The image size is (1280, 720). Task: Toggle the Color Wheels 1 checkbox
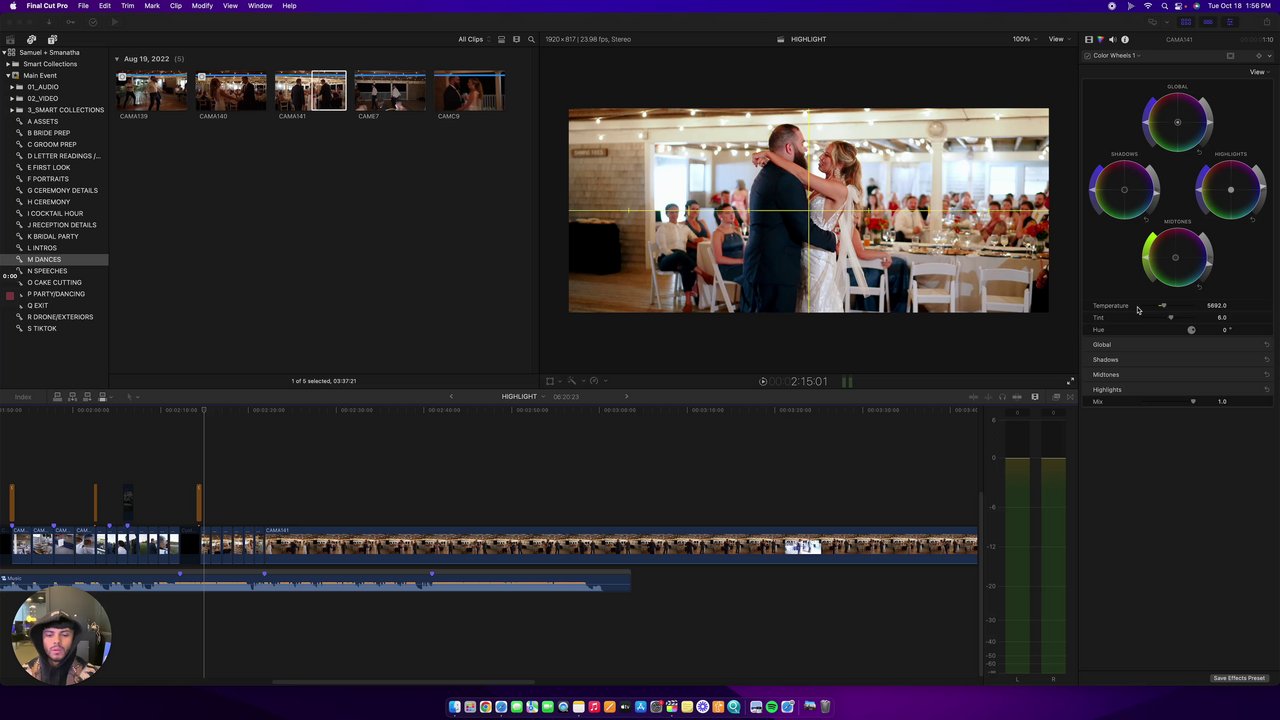coord(1087,56)
